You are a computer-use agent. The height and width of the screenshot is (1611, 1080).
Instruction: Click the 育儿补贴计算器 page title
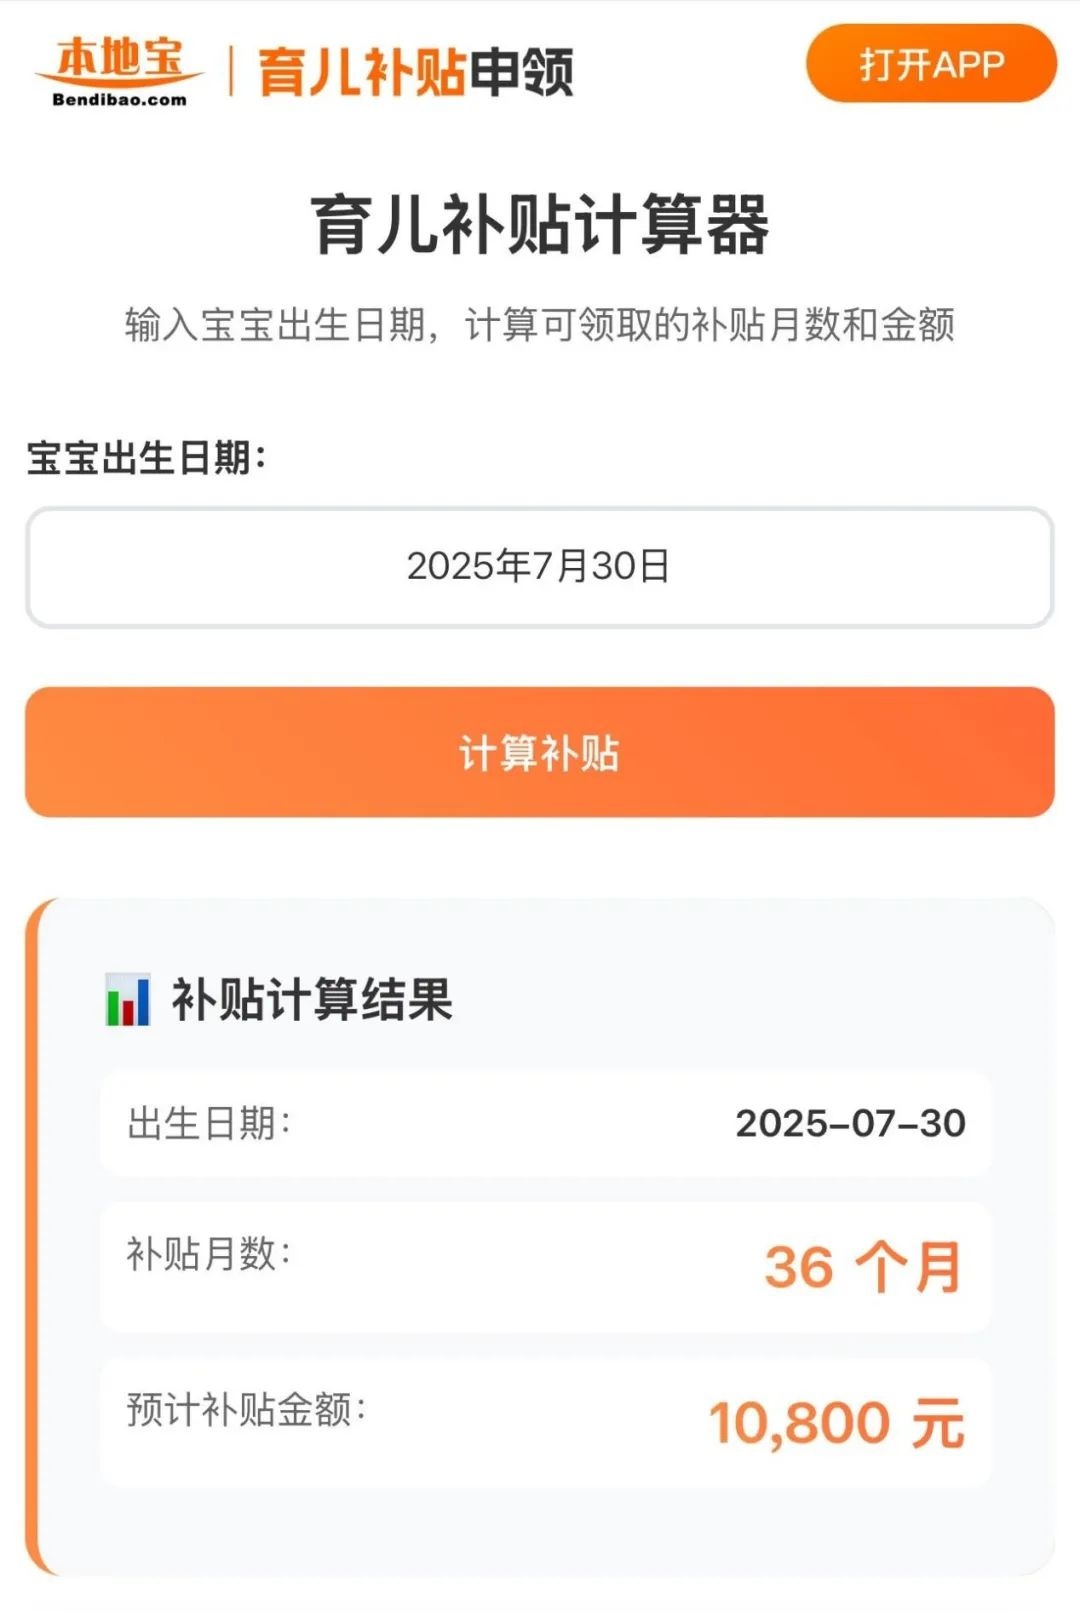540,224
